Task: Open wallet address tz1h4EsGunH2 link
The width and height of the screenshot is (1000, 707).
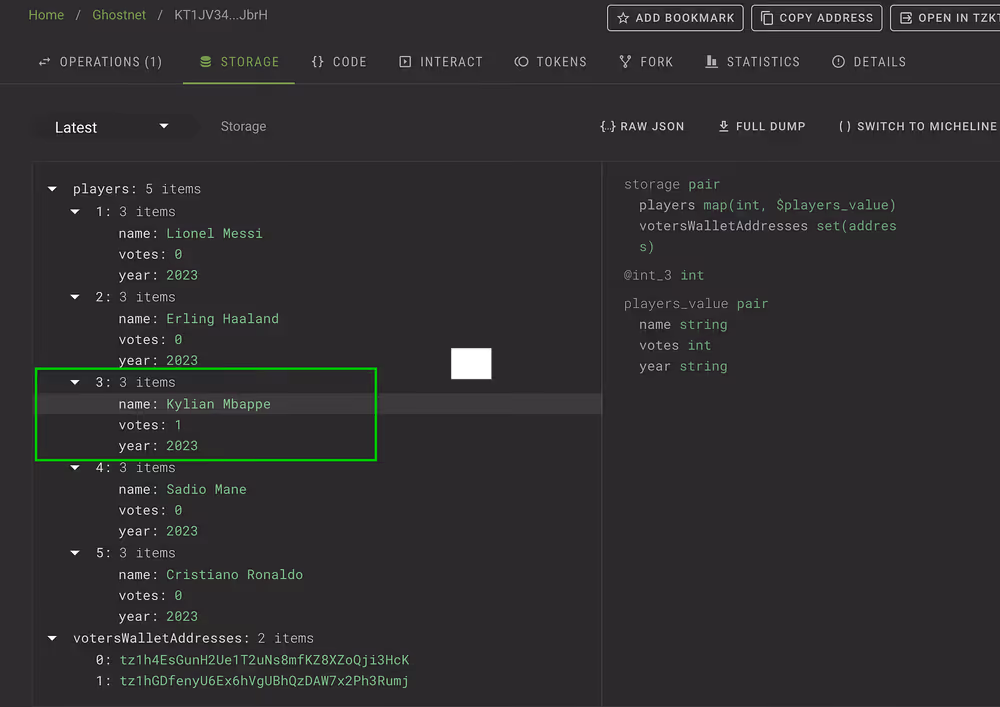Action: [264, 660]
